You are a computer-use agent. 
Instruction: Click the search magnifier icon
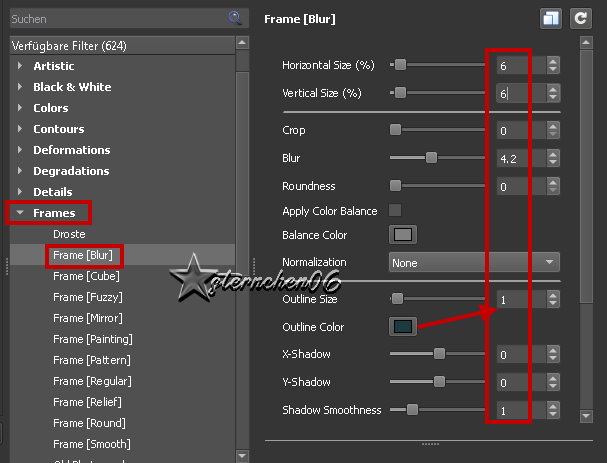[x=234, y=18]
